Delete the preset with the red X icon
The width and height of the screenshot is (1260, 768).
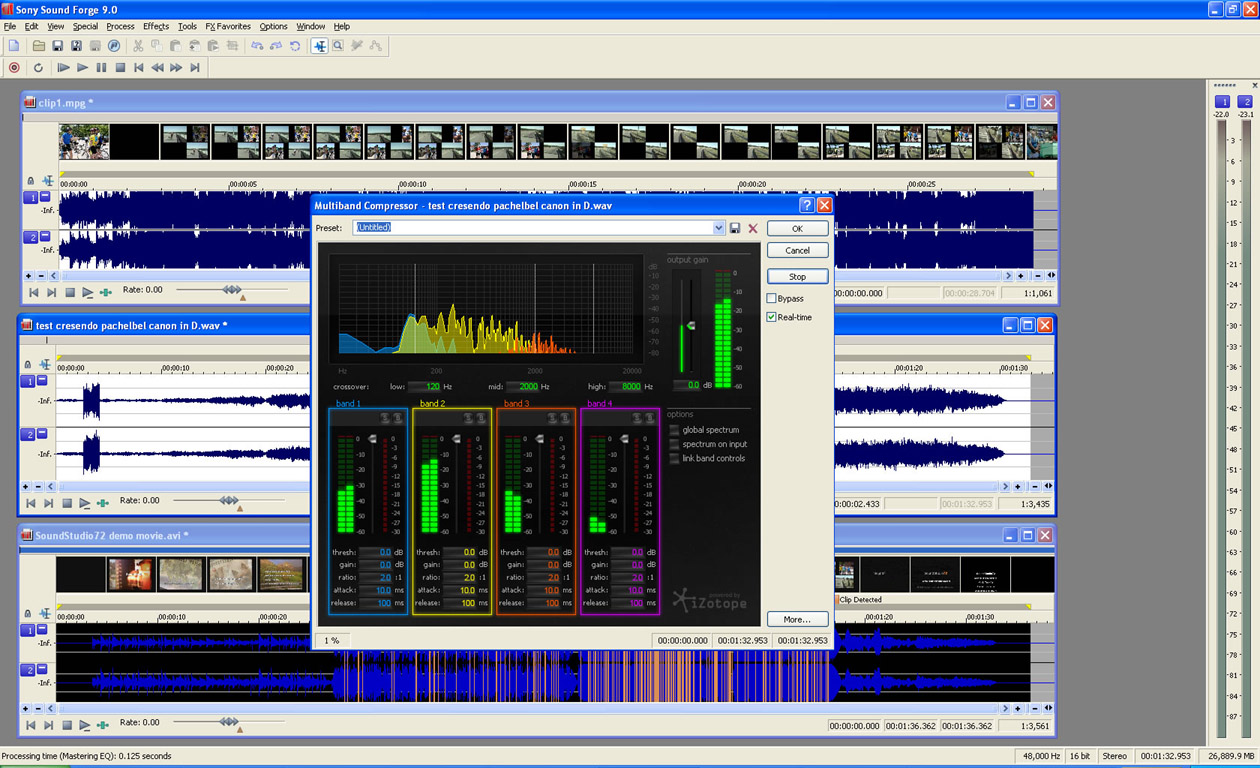(753, 228)
